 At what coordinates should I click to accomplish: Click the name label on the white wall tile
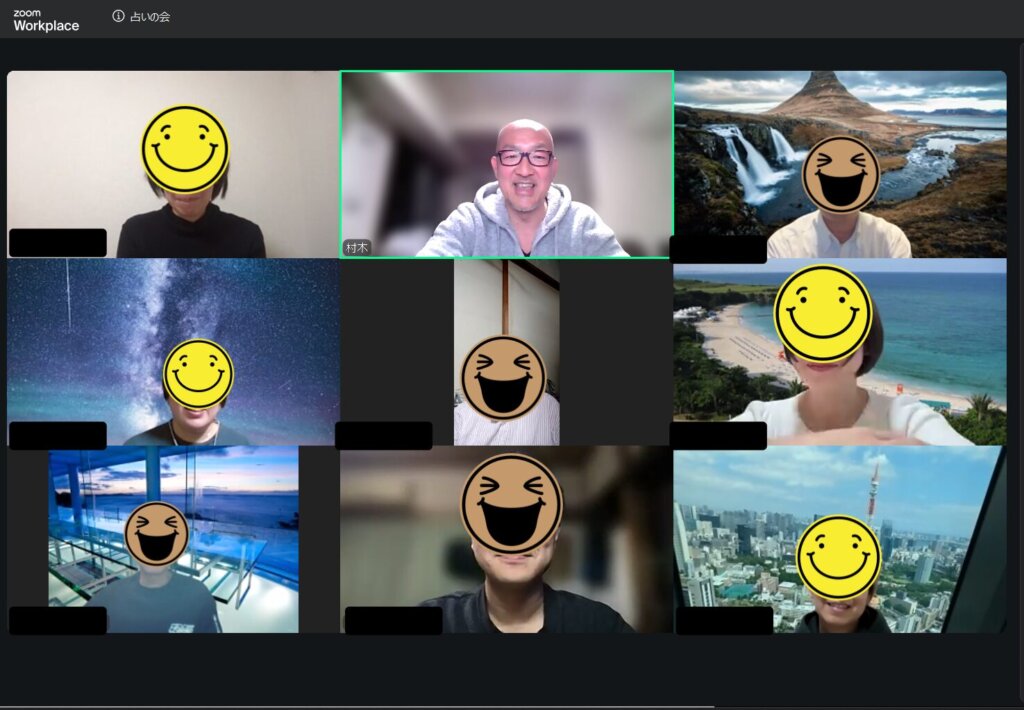pyautogui.click(x=57, y=243)
